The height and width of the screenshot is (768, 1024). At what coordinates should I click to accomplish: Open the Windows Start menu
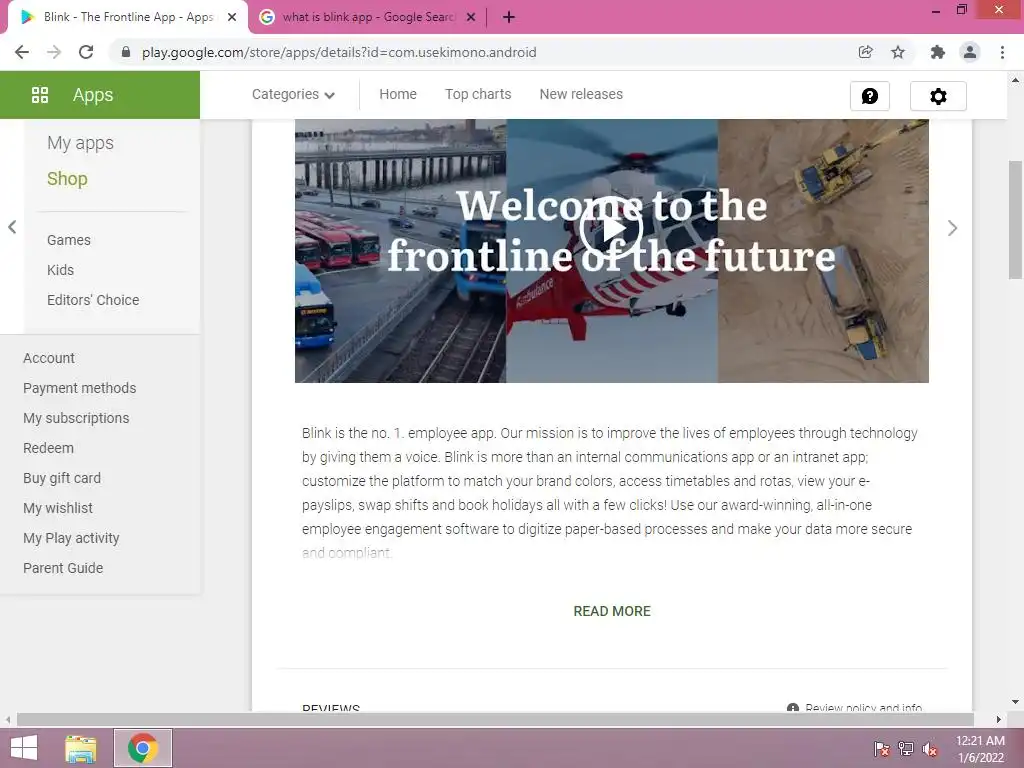(x=24, y=748)
